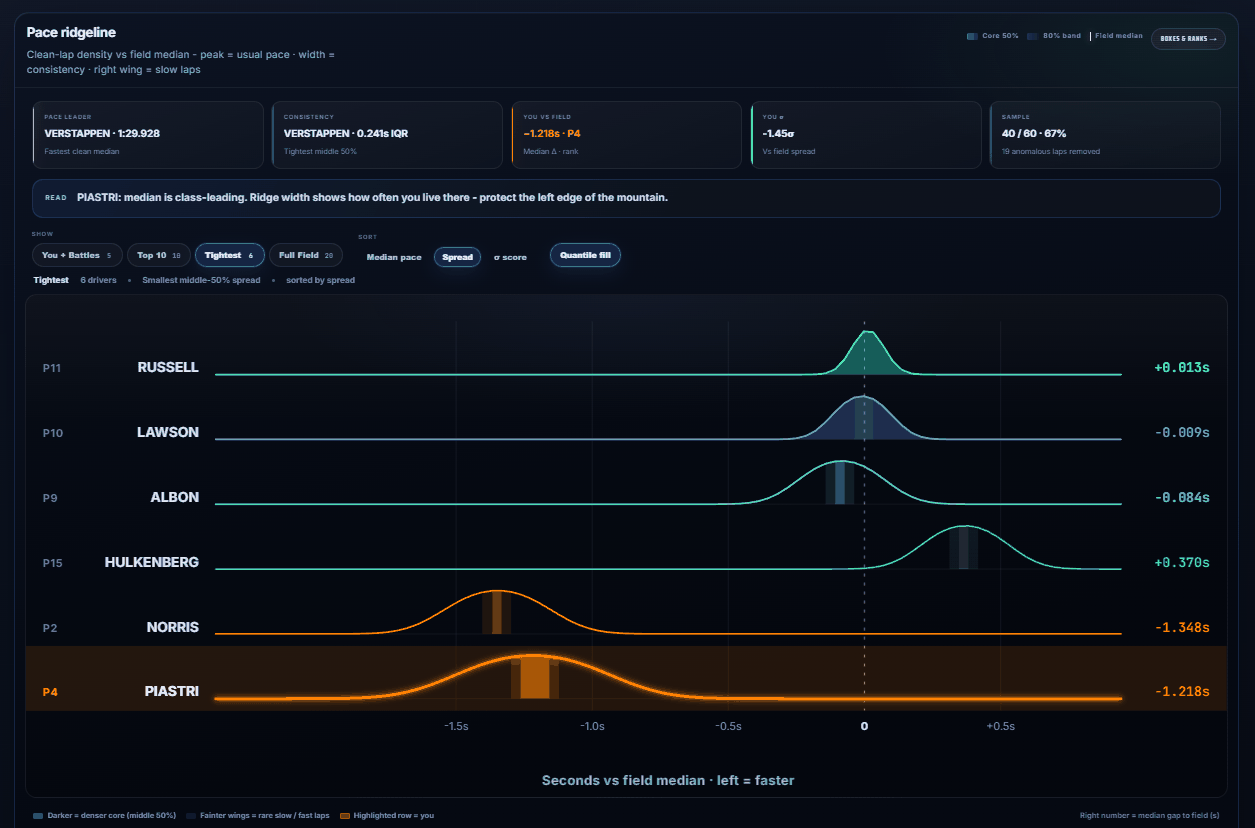Select the Tightest drivers filter
1255x828 pixels.
click(x=229, y=255)
